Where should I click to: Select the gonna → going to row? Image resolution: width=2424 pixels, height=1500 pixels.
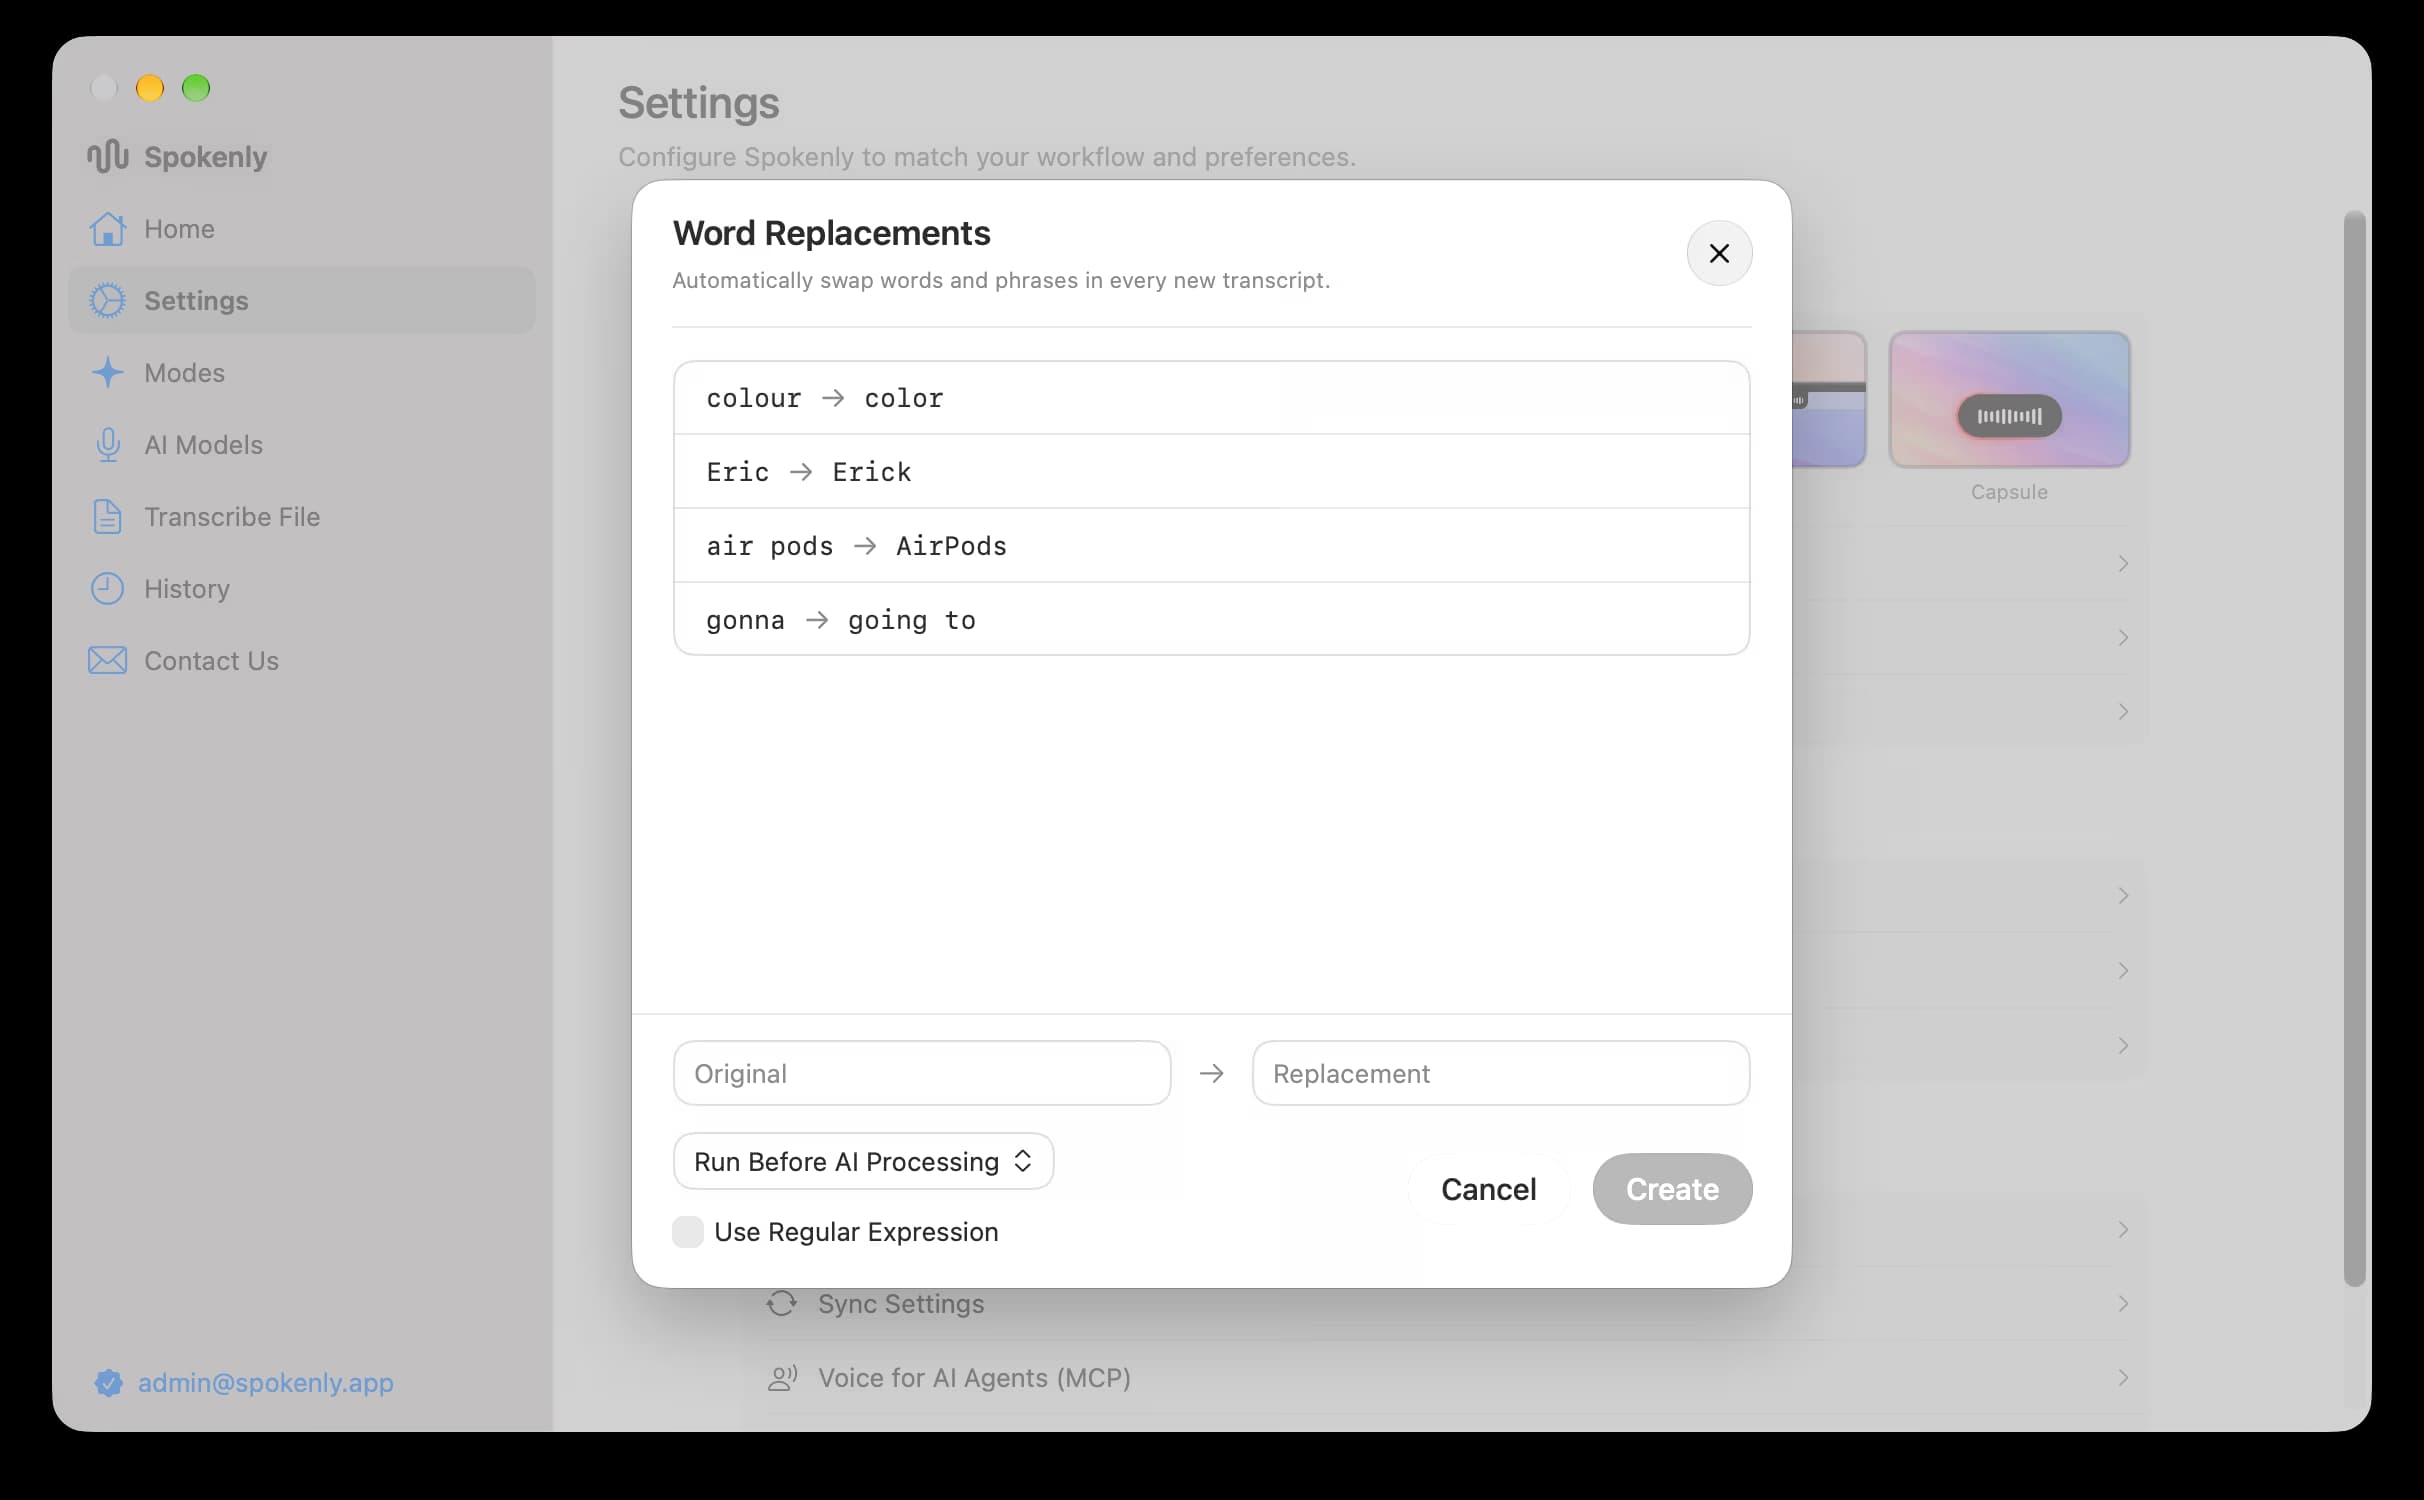pyautogui.click(x=1211, y=620)
